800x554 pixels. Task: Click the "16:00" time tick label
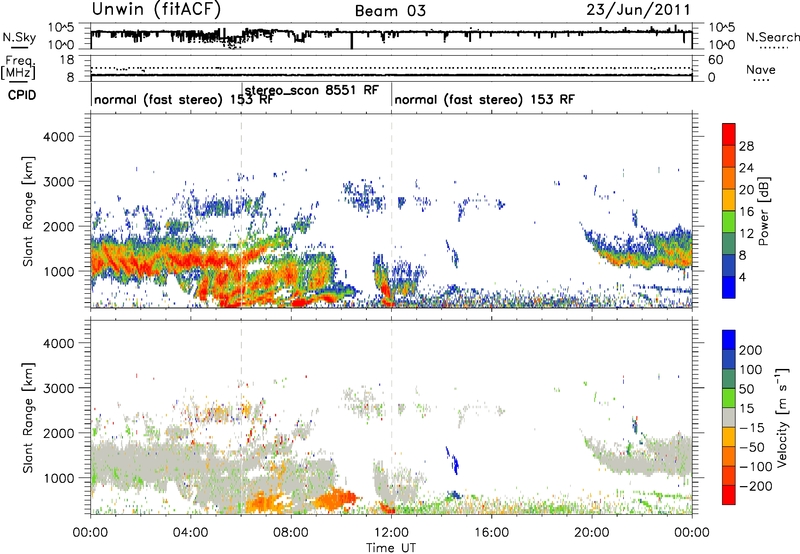(491, 533)
